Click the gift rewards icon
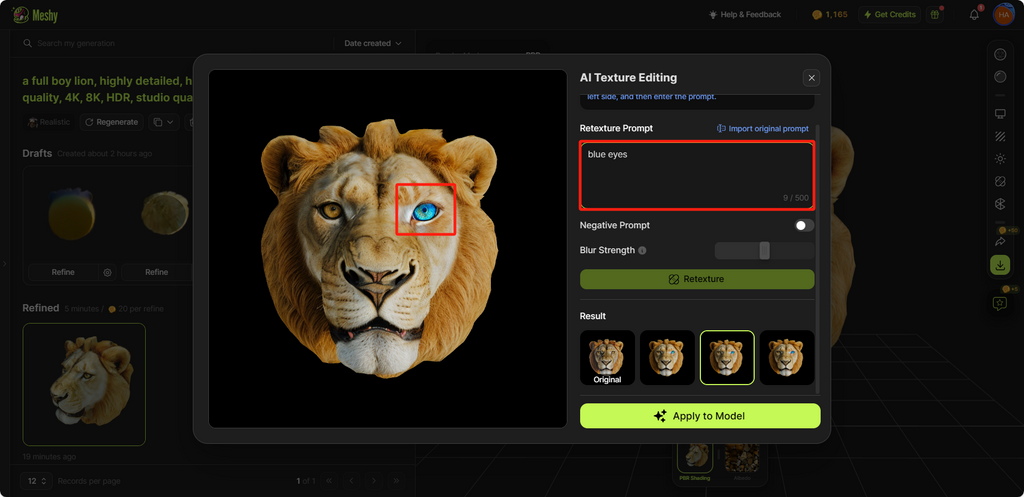This screenshot has width=1024, height=497. pos(934,15)
